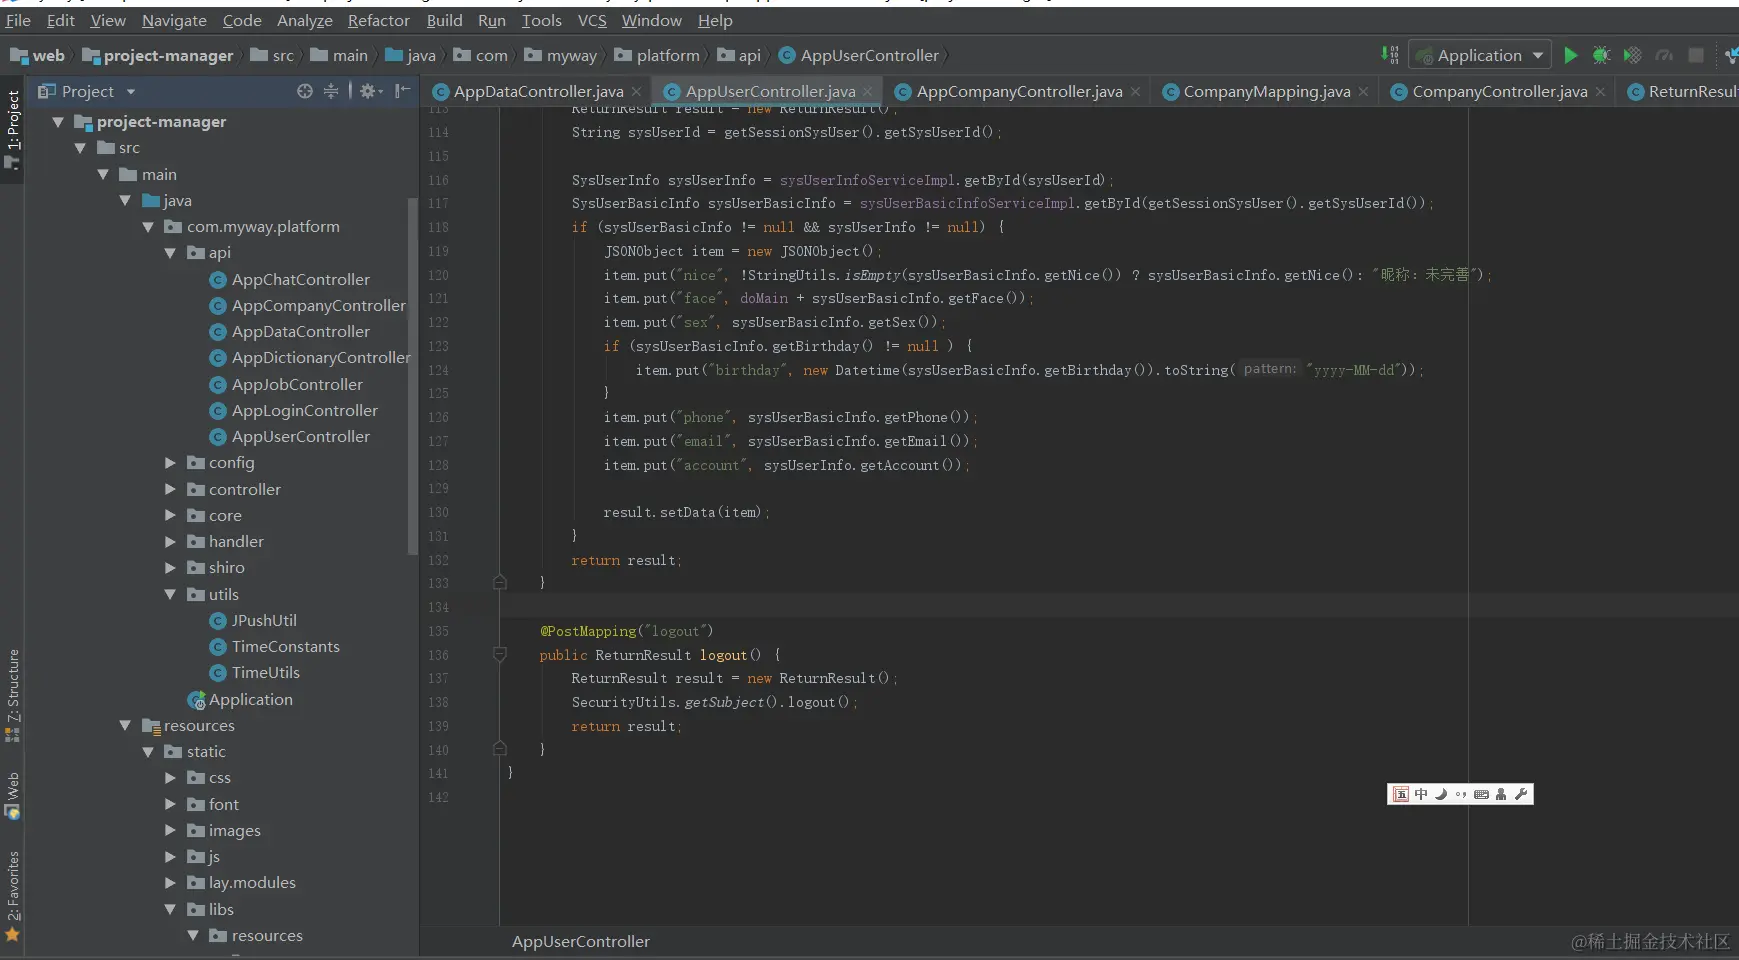The height and width of the screenshot is (960, 1739).
Task: Open the VCS menu
Action: [592, 20]
